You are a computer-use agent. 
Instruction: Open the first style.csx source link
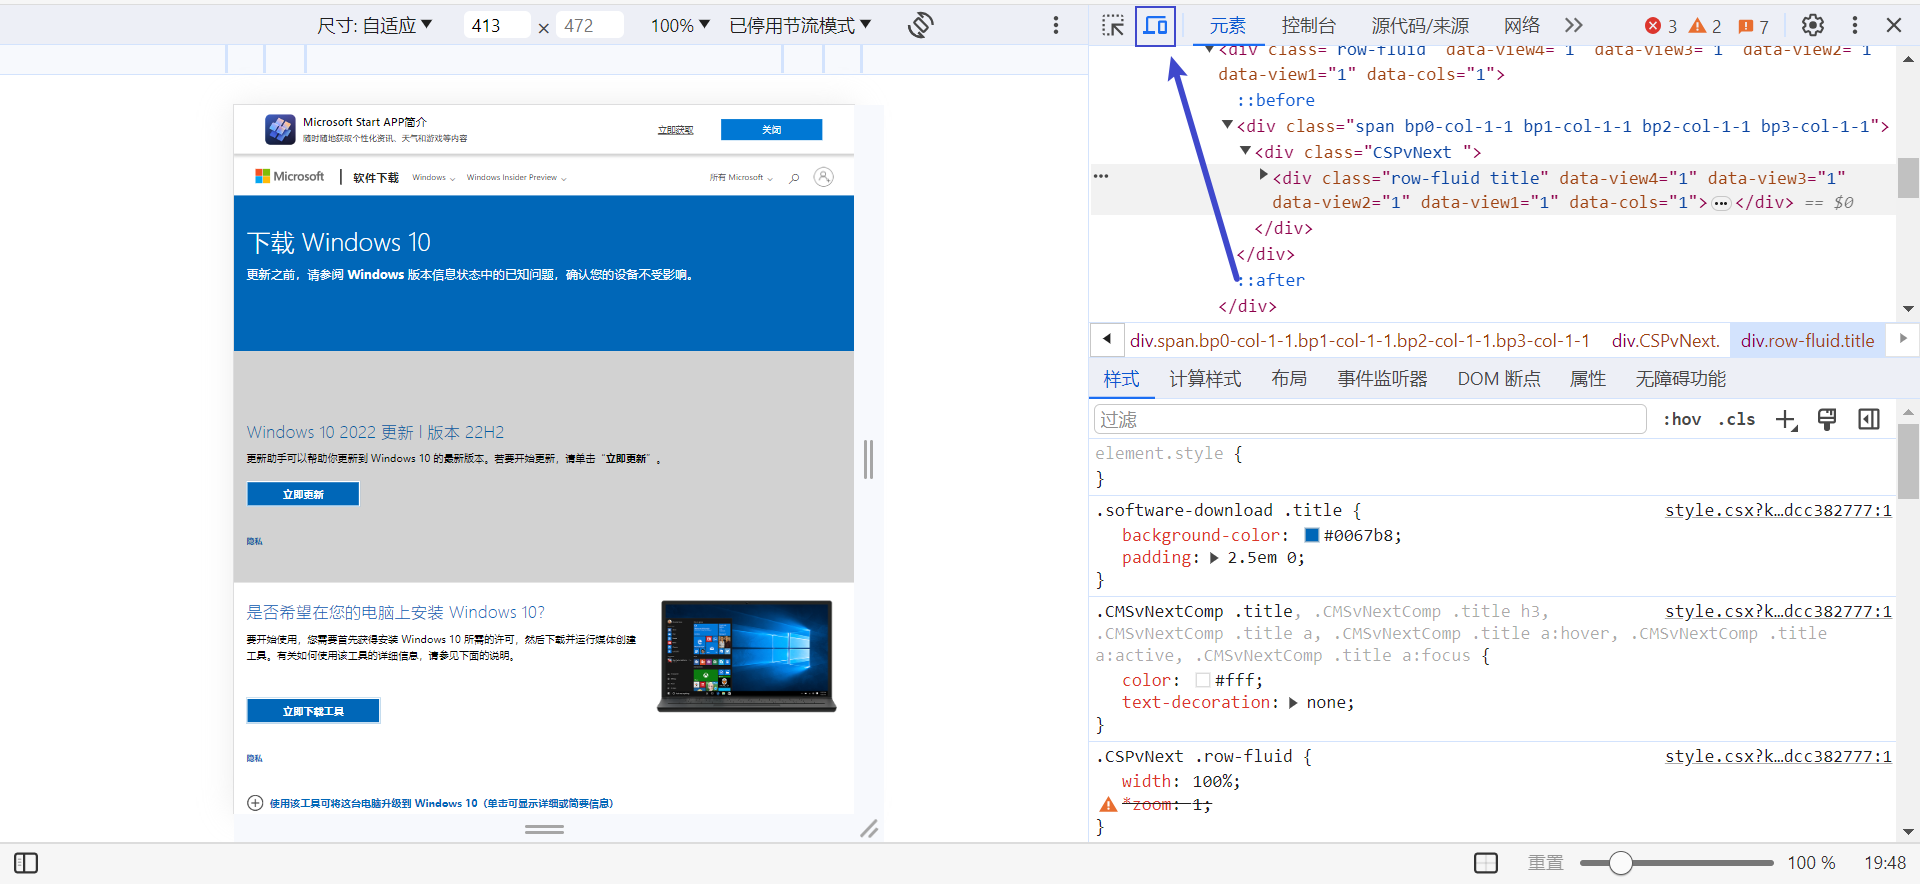pyautogui.click(x=1778, y=510)
